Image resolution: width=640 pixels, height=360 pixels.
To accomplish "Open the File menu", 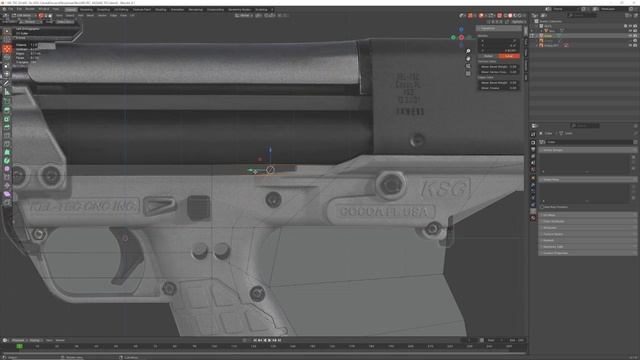I will coord(10,9).
